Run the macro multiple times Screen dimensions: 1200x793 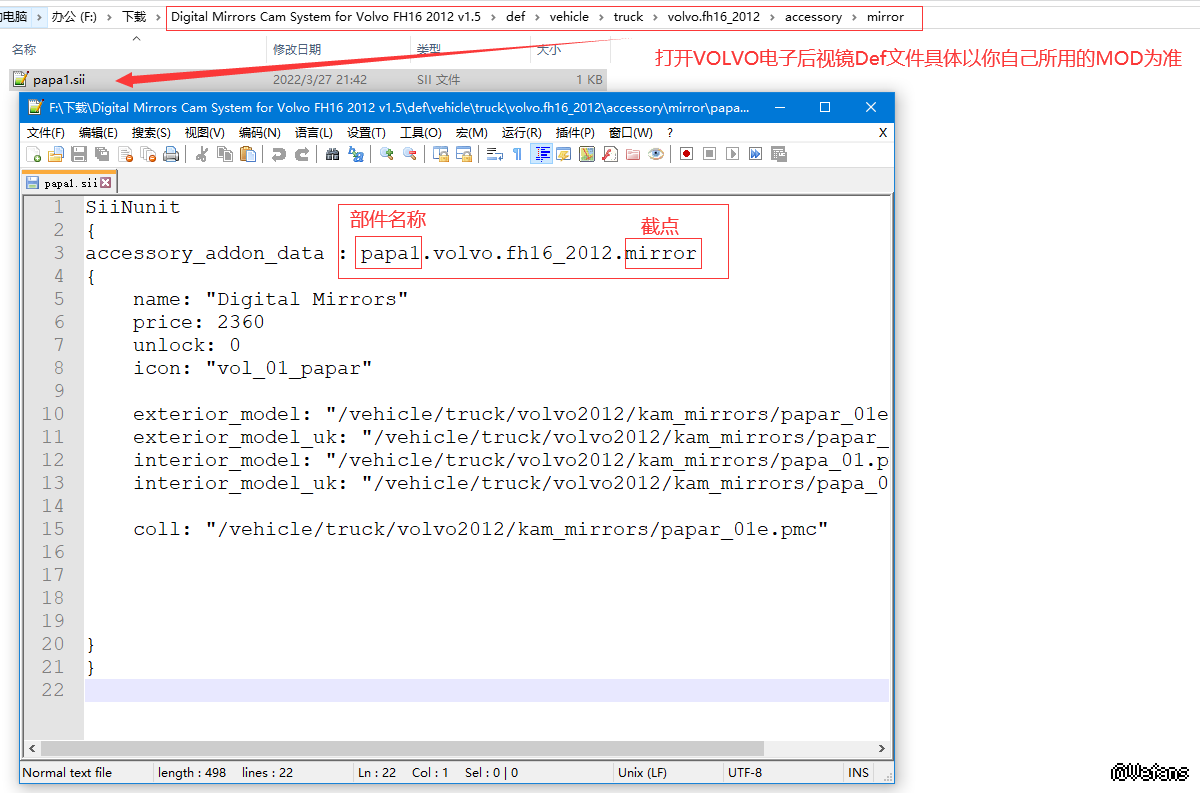755,154
